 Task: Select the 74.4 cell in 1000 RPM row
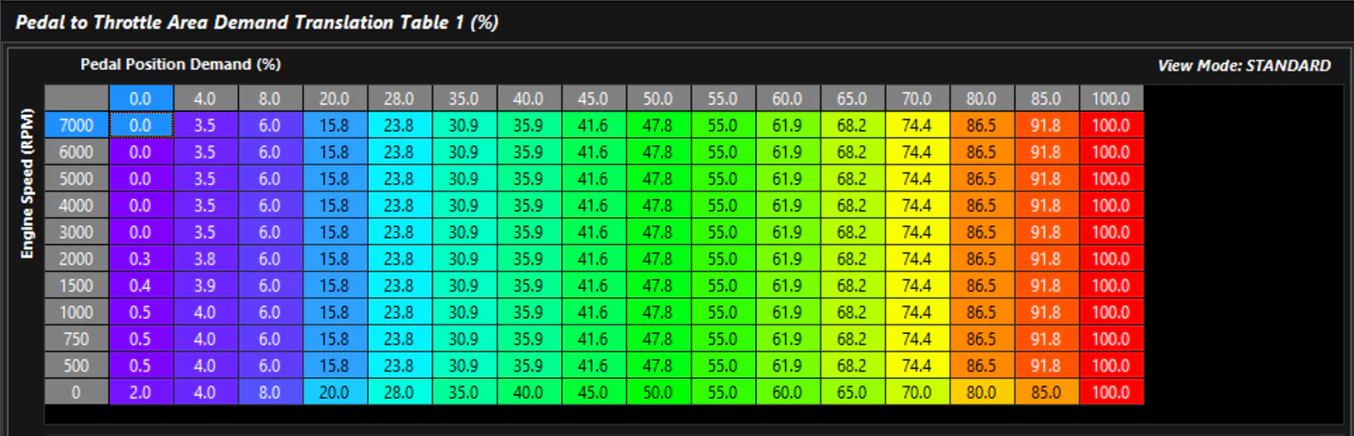pyautogui.click(x=917, y=311)
